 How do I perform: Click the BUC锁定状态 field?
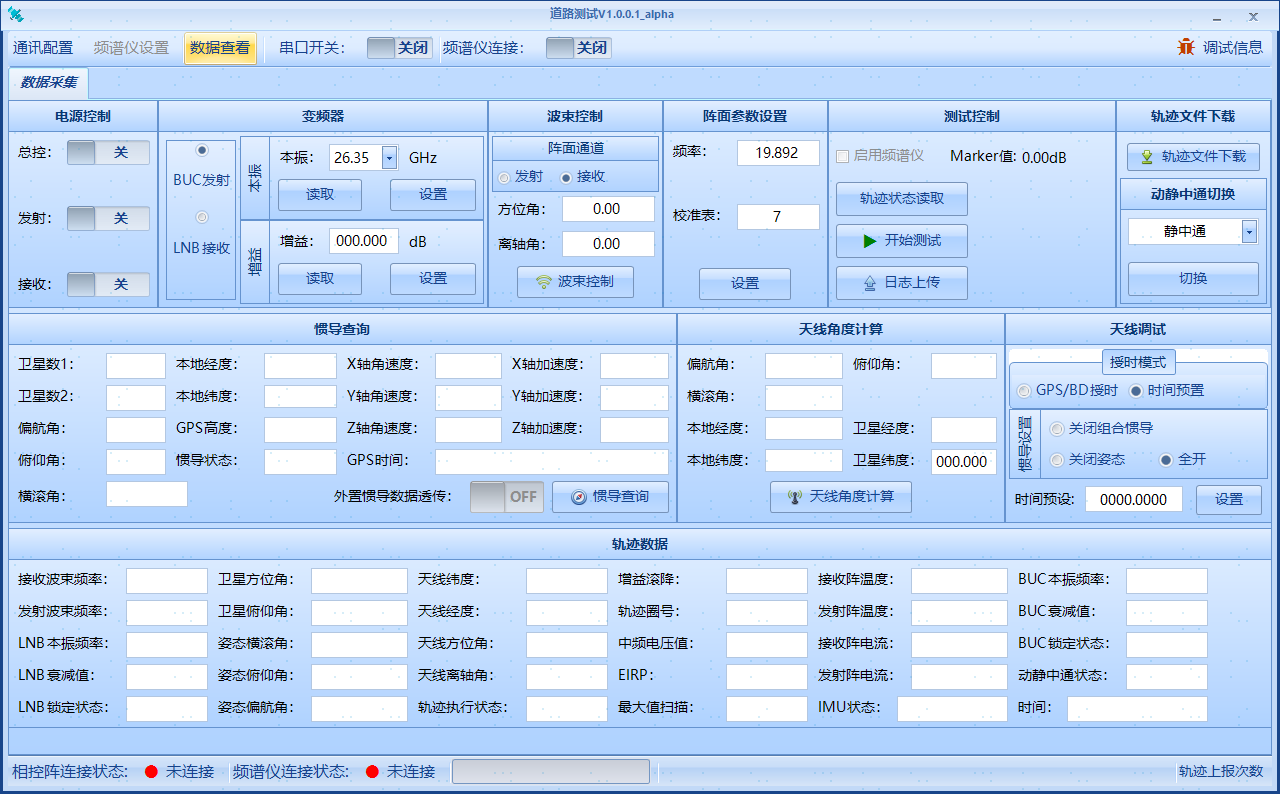(1167, 645)
